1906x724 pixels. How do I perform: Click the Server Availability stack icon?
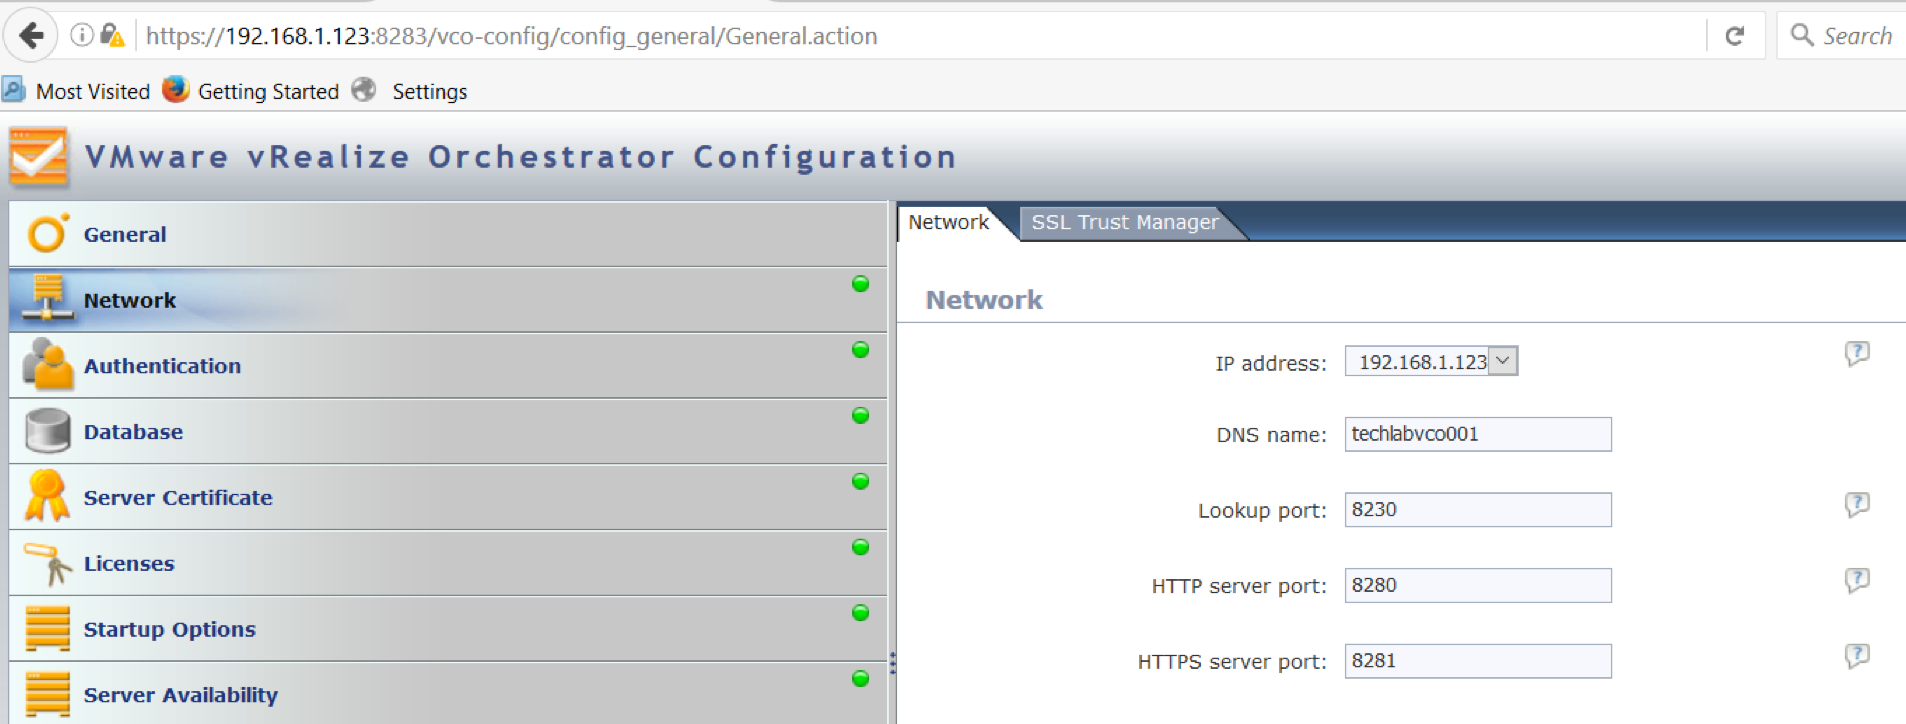47,694
